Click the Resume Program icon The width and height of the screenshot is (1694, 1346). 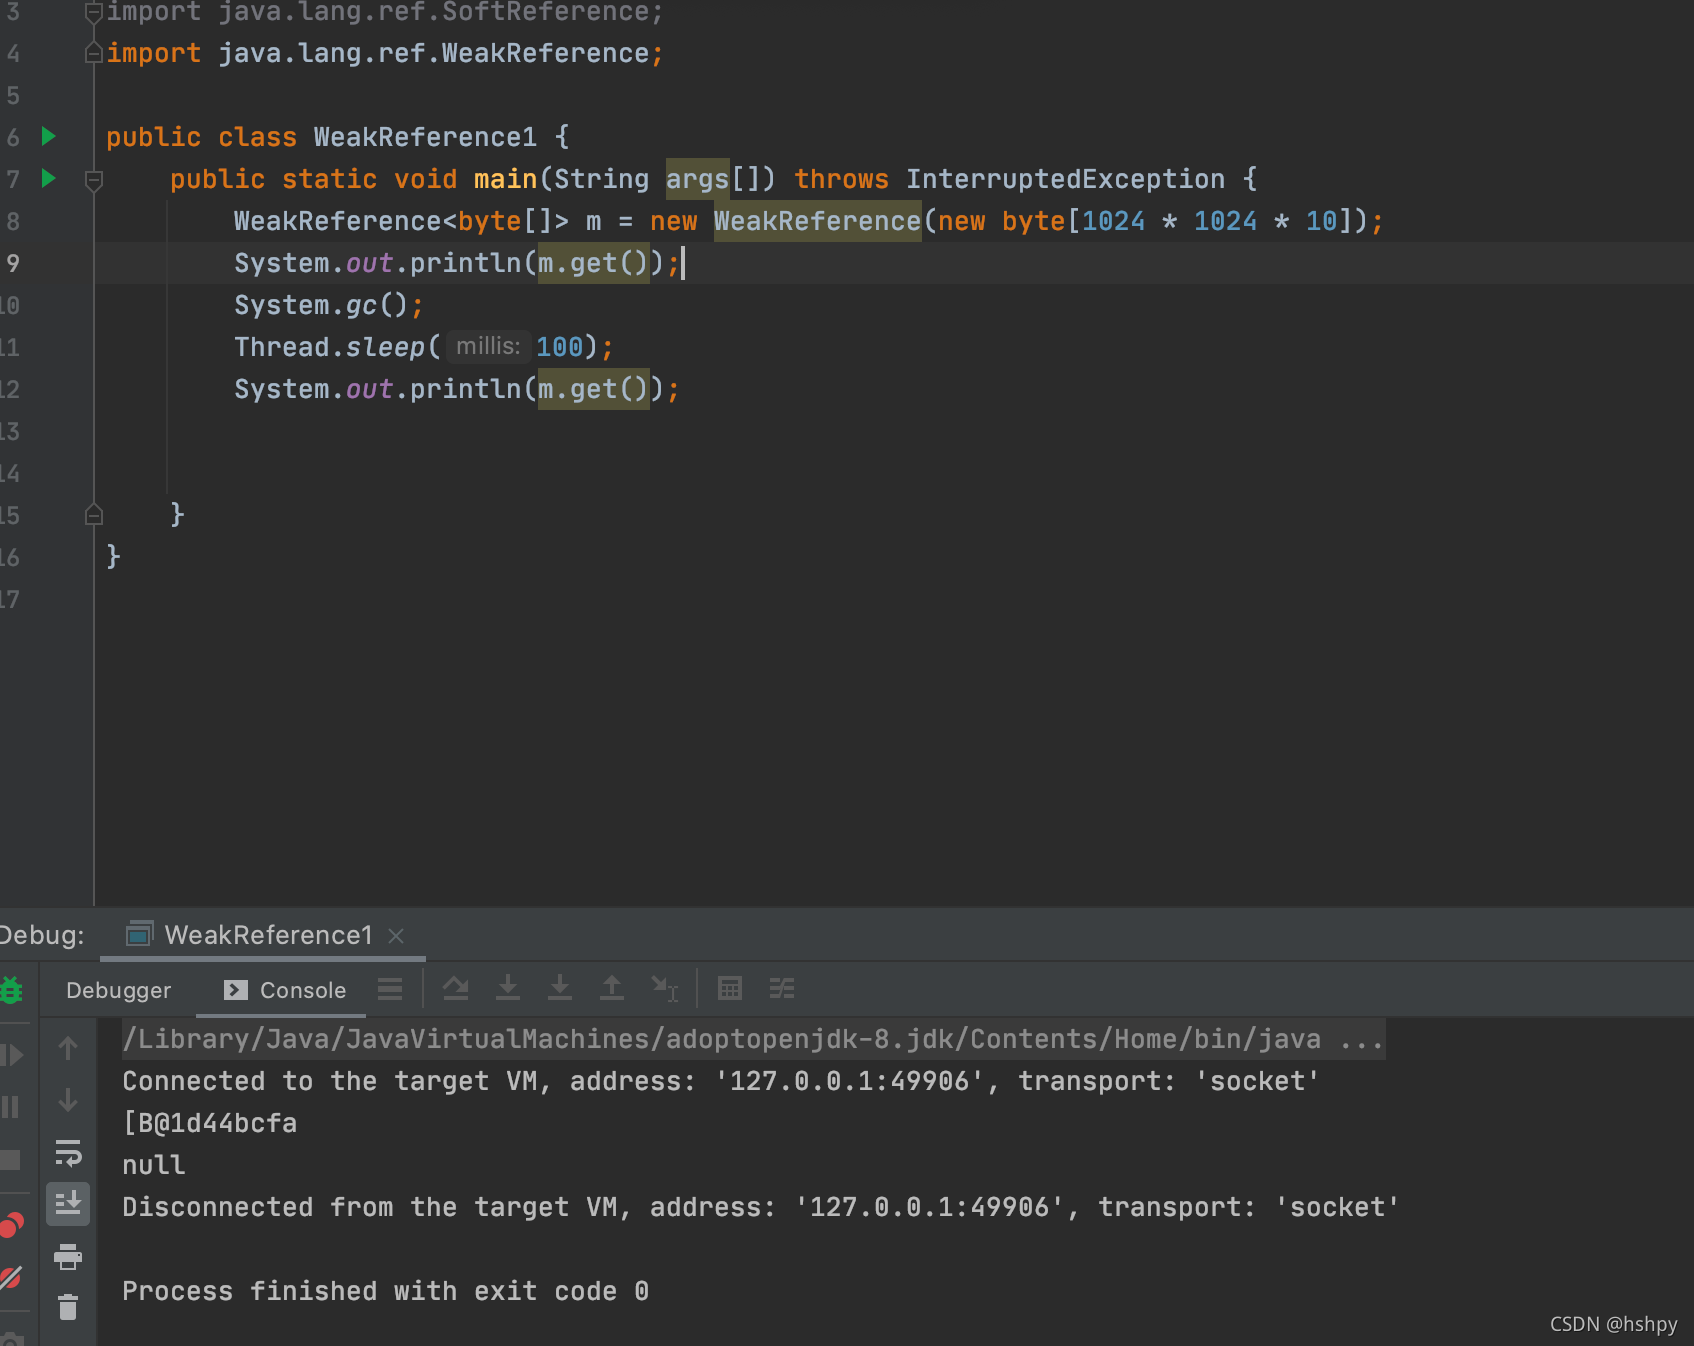pyautogui.click(x=12, y=1055)
